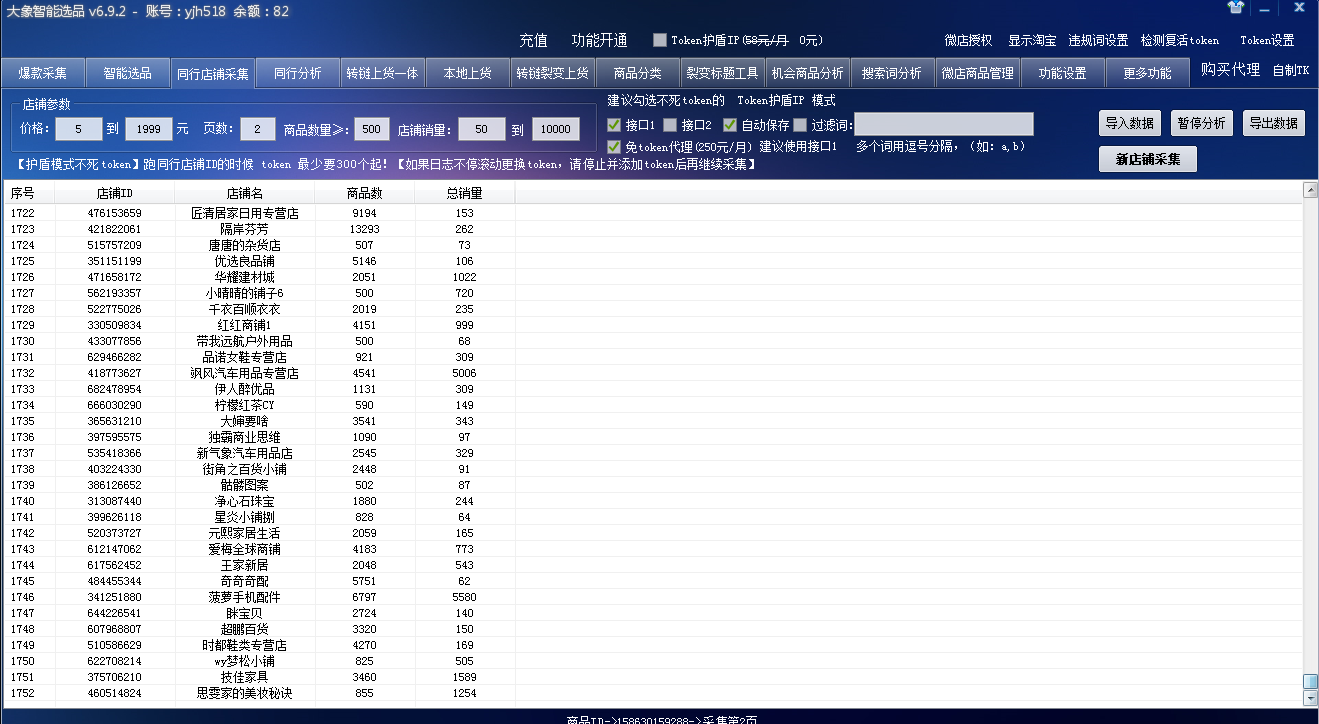
Task: Select the row for 柠檬红茶CY
Action: [653, 405]
